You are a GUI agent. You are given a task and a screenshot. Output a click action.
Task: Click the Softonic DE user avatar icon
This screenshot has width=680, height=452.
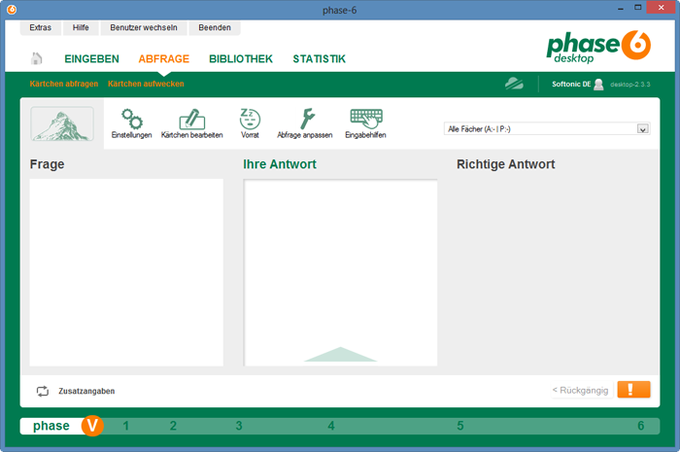coord(598,84)
